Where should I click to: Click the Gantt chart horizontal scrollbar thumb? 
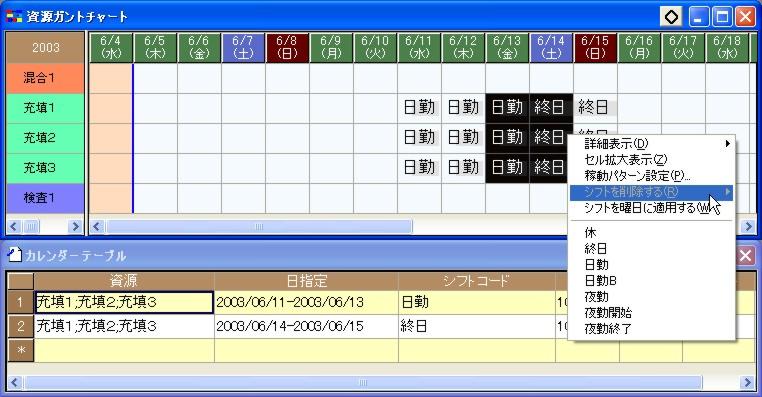pyautogui.click(x=259, y=226)
